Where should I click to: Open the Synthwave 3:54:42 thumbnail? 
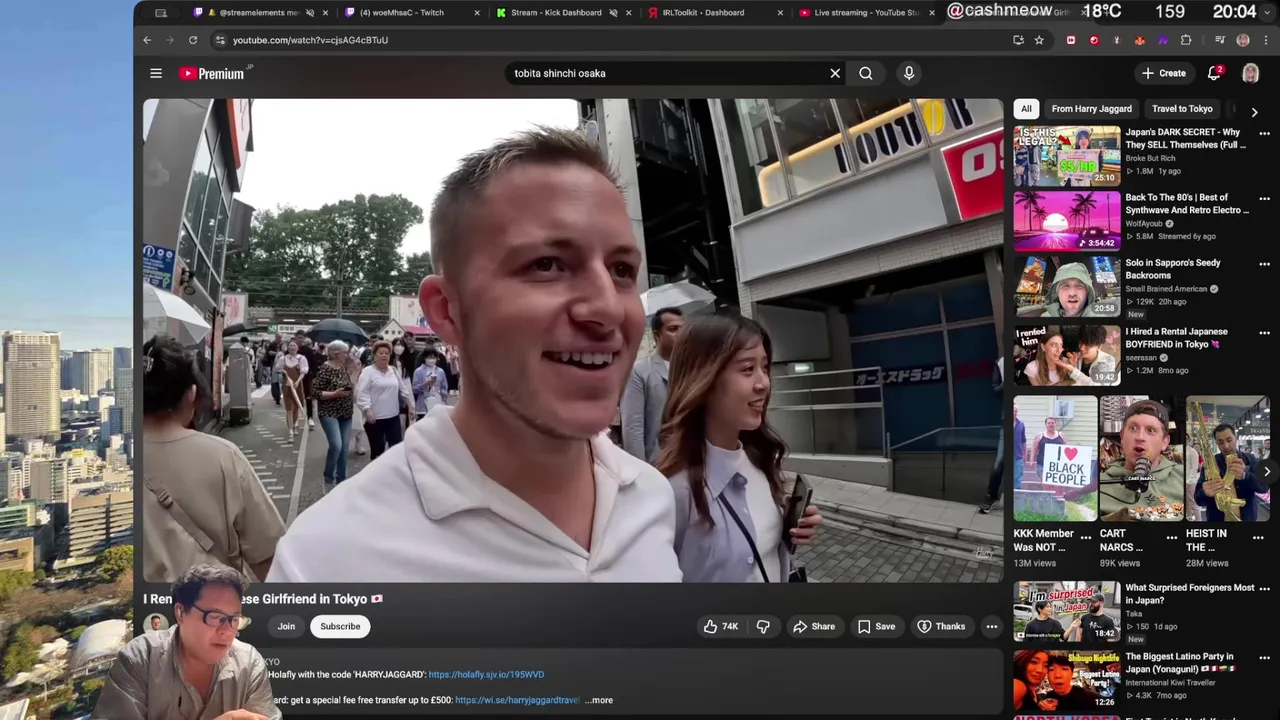tap(1067, 221)
